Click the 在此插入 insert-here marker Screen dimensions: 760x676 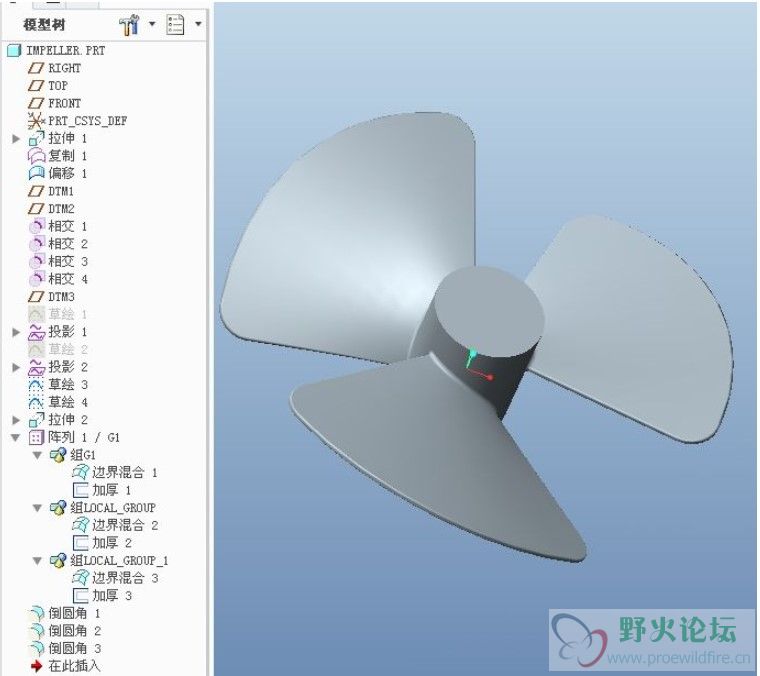(64, 666)
